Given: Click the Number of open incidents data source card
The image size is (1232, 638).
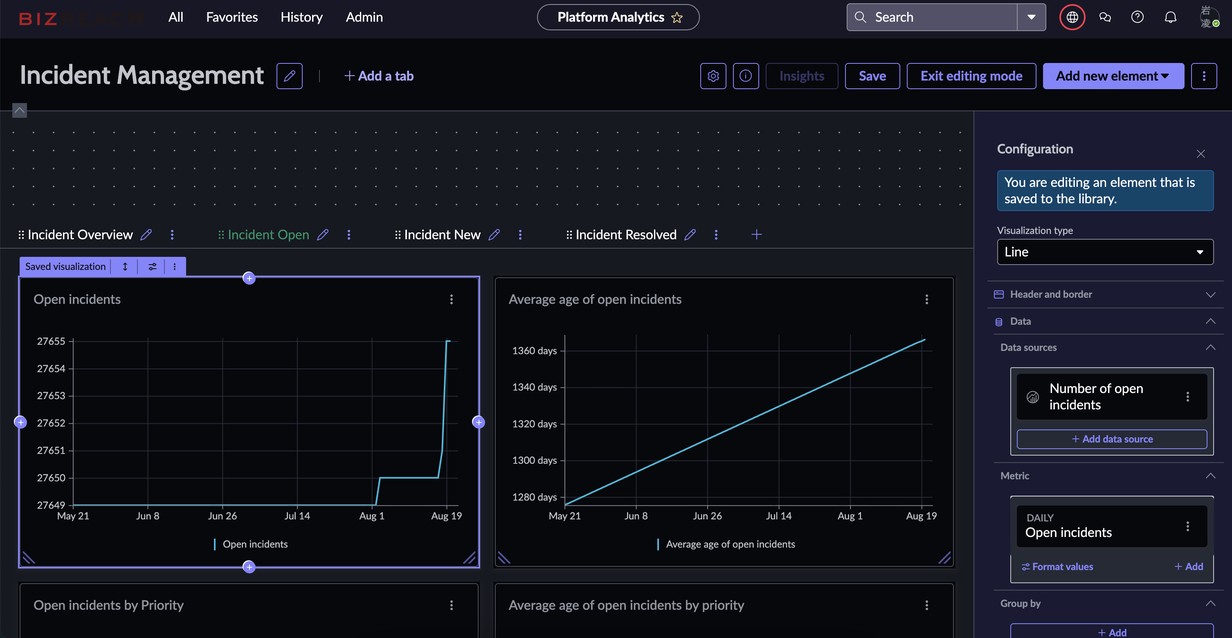Looking at the screenshot, I should [1112, 397].
